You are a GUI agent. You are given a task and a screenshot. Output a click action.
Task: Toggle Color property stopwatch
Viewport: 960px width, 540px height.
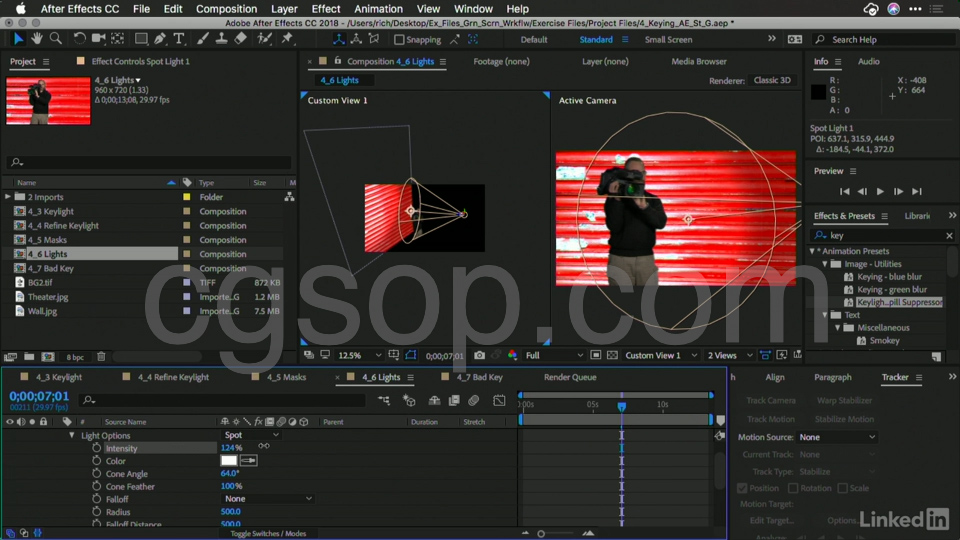coord(96,460)
